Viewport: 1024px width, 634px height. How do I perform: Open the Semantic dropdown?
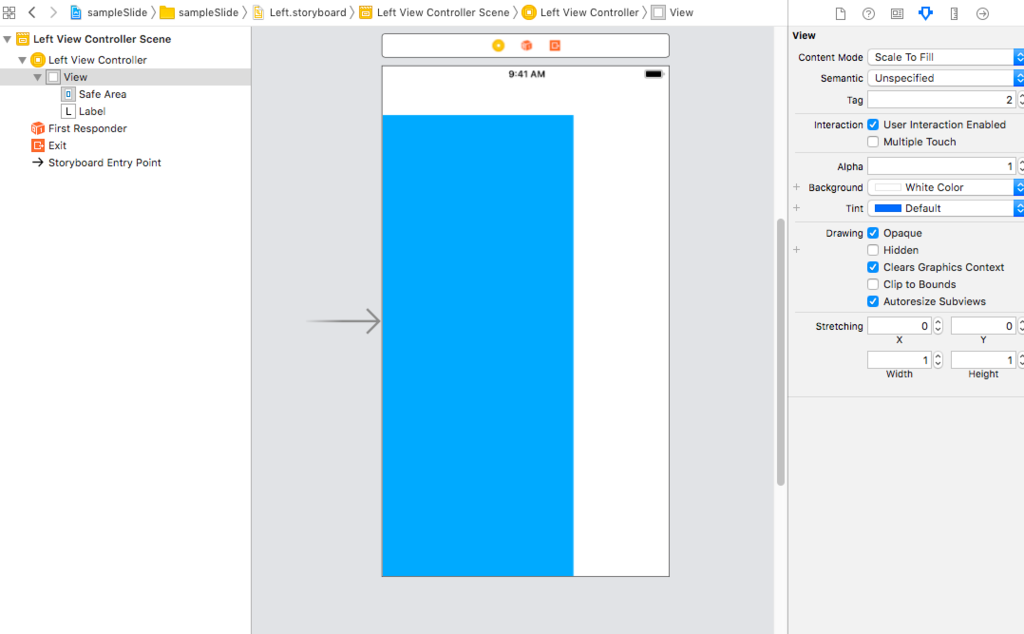(x=945, y=78)
